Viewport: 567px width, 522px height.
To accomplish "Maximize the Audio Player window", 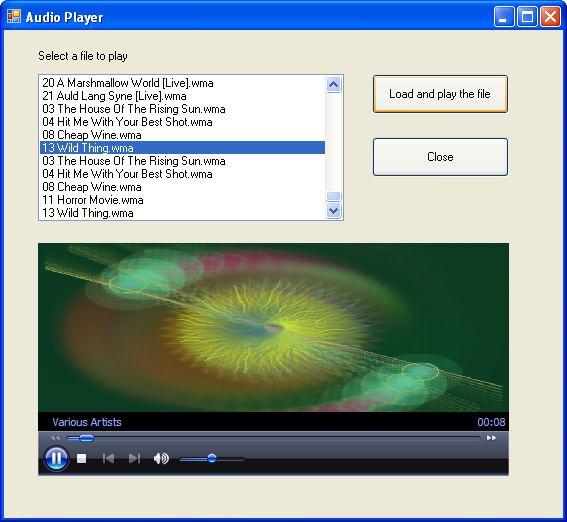I will tap(527, 17).
